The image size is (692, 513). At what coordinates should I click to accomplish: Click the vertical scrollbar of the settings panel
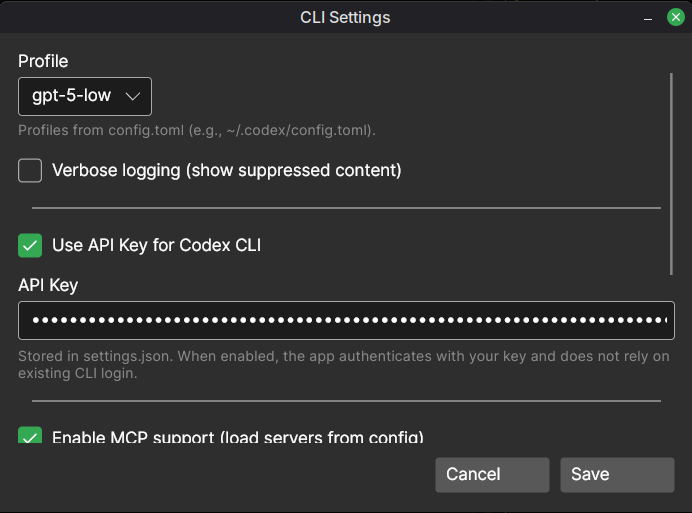(x=673, y=172)
